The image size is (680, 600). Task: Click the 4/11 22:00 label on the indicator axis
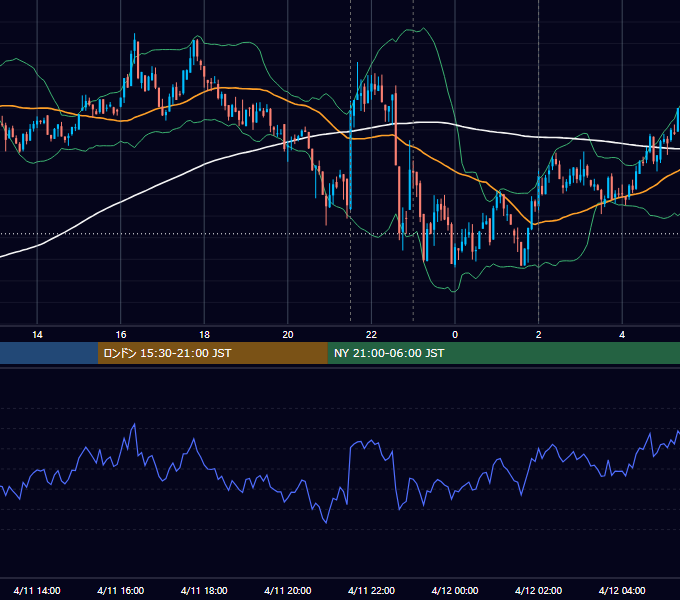point(371,590)
